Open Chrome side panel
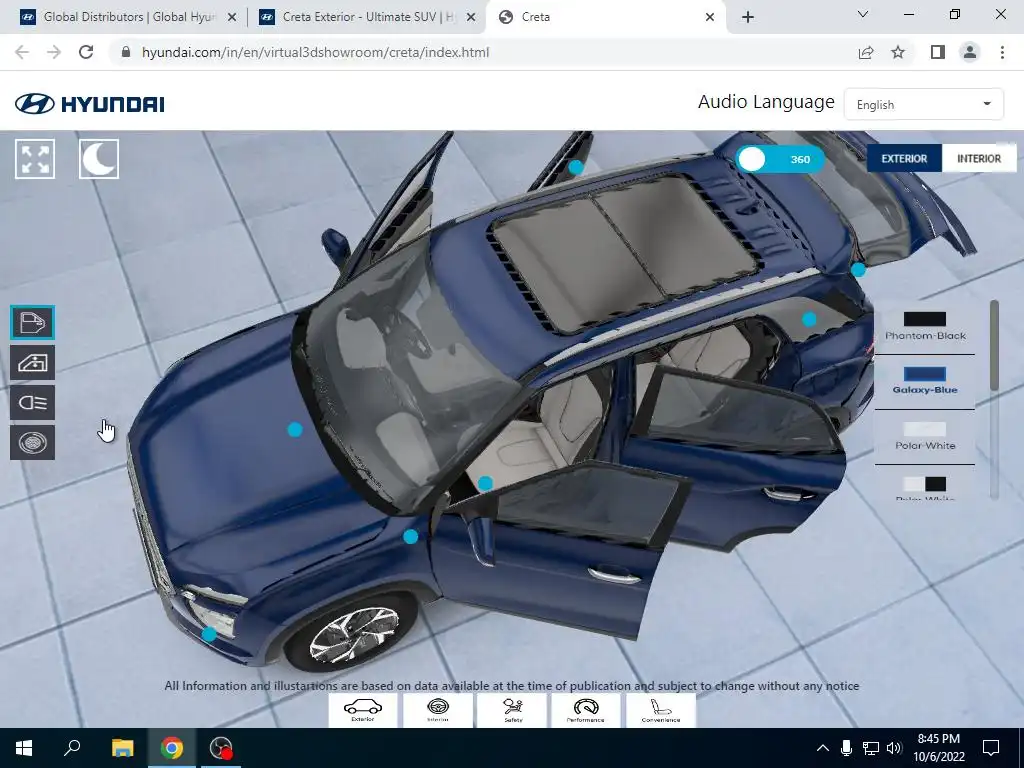Image resolution: width=1024 pixels, height=768 pixels. coord(938,52)
